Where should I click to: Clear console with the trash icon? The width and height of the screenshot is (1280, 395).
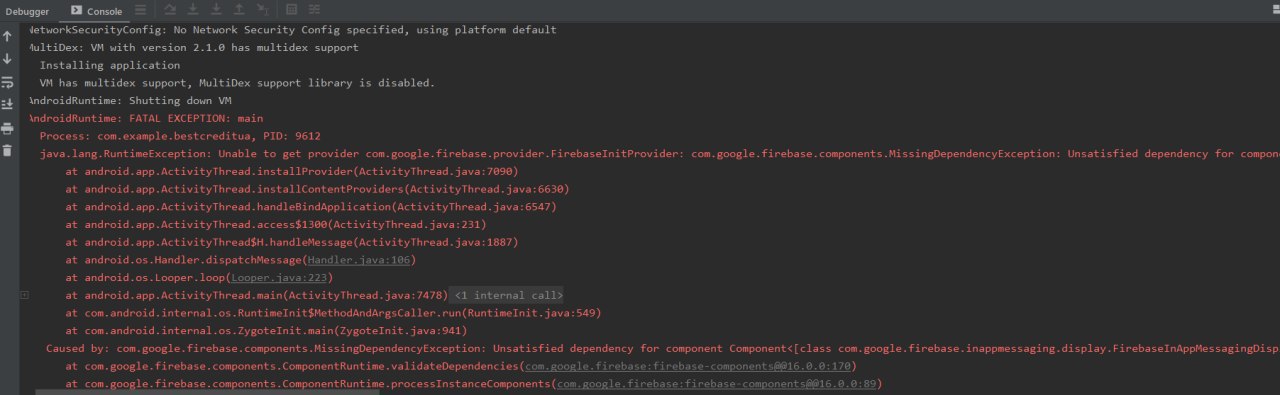pyautogui.click(x=8, y=150)
